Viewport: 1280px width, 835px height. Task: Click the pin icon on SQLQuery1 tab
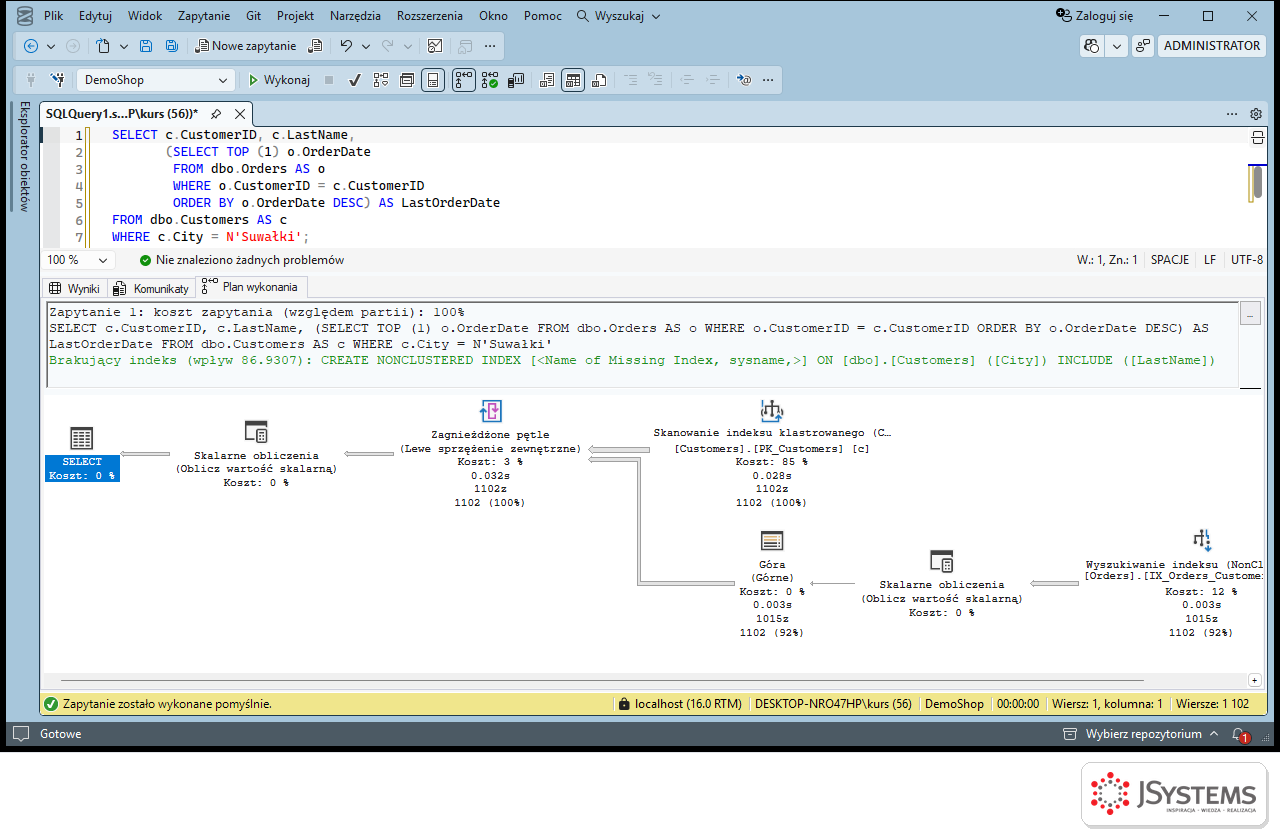(216, 114)
